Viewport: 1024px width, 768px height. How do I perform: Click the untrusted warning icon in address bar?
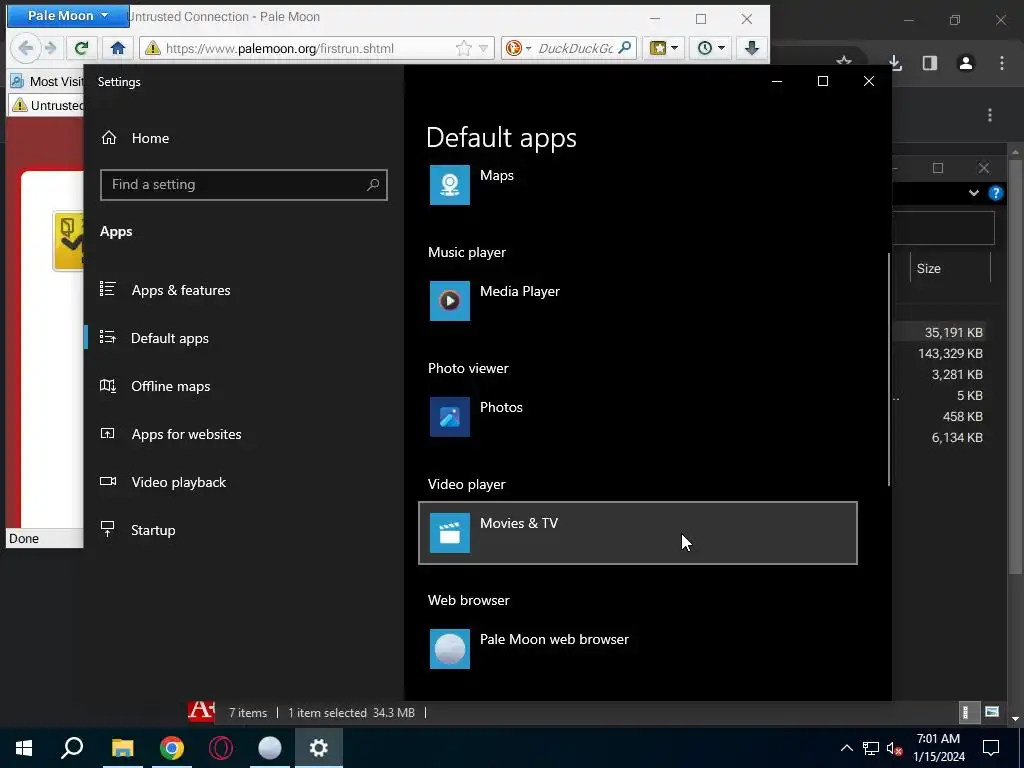pos(153,48)
